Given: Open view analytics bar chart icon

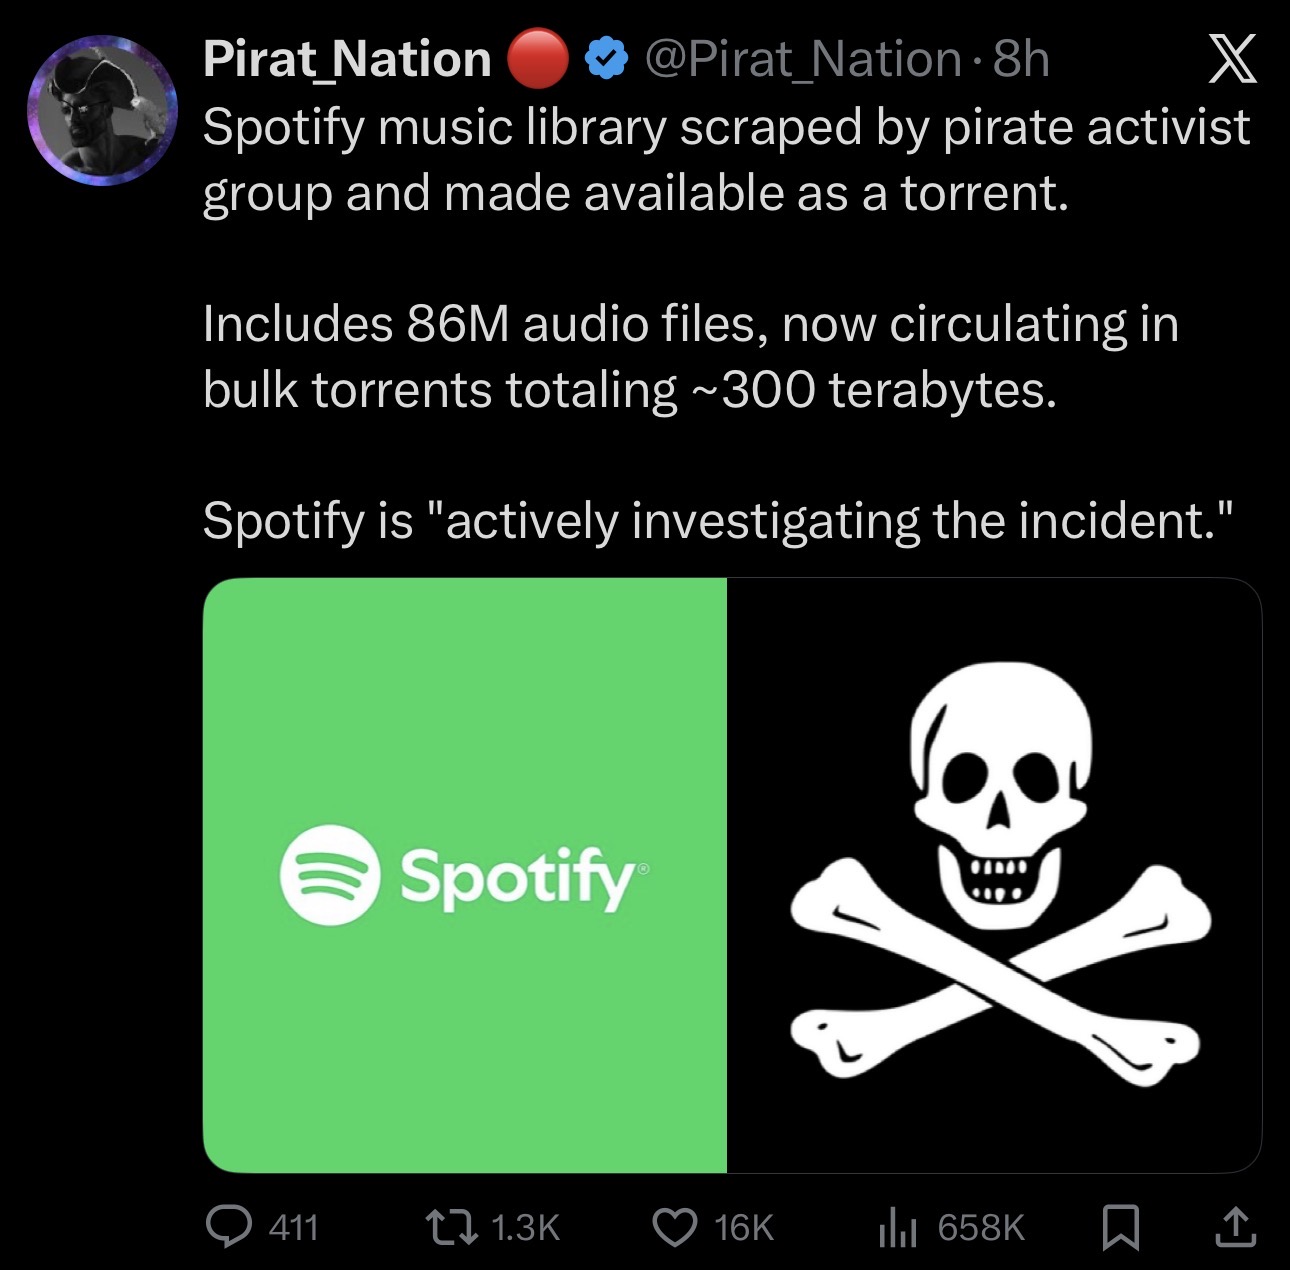Looking at the screenshot, I should point(897,1226).
